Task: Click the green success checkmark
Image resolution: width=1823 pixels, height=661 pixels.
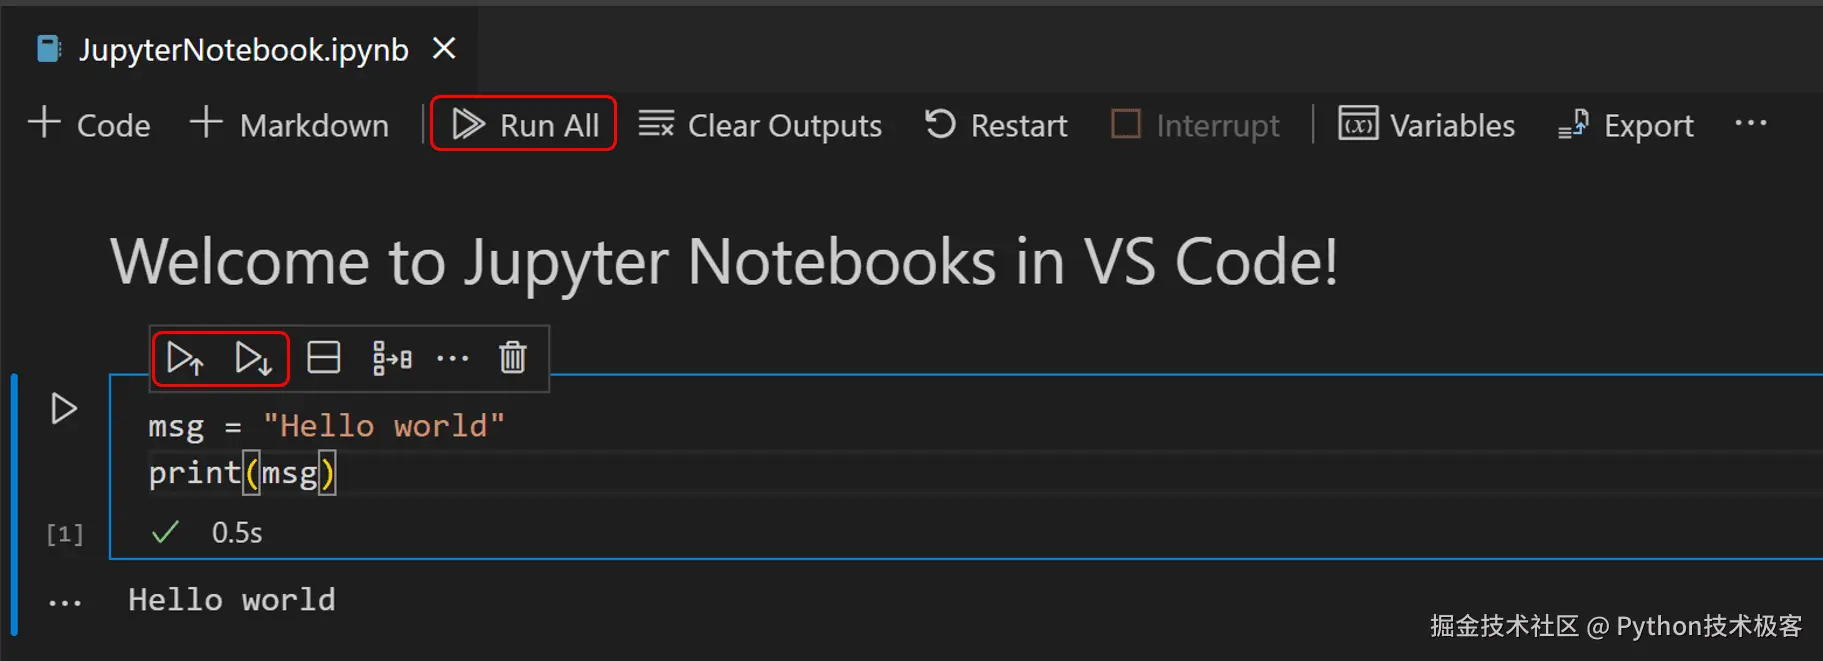Action: point(165,532)
